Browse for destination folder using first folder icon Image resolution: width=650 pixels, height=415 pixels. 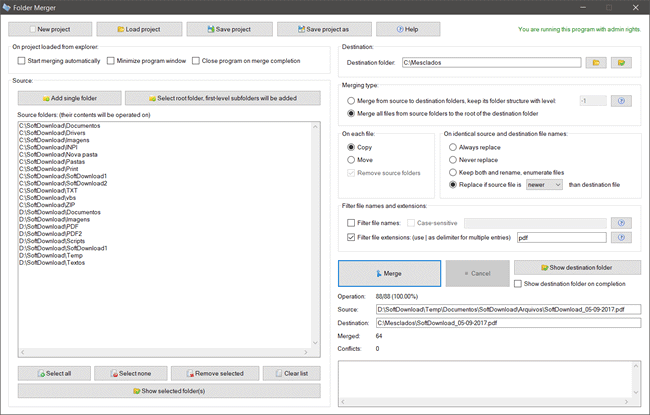point(596,63)
